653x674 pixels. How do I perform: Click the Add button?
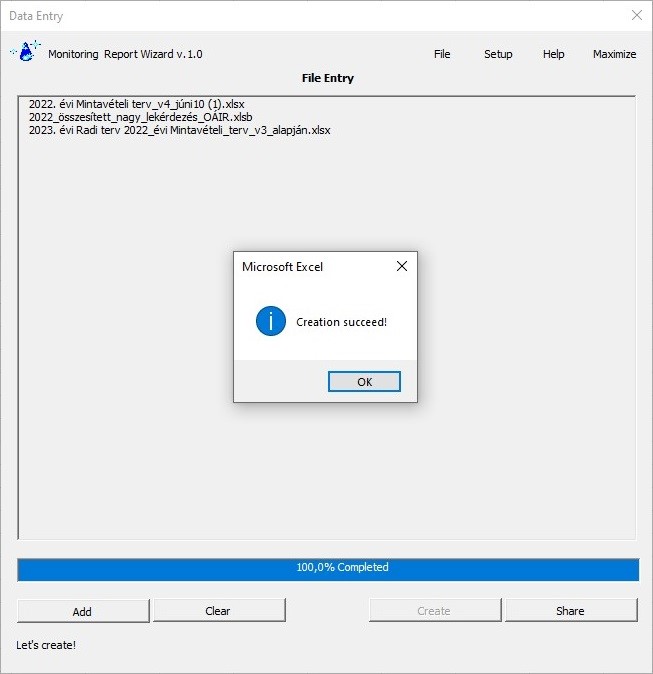click(x=83, y=611)
